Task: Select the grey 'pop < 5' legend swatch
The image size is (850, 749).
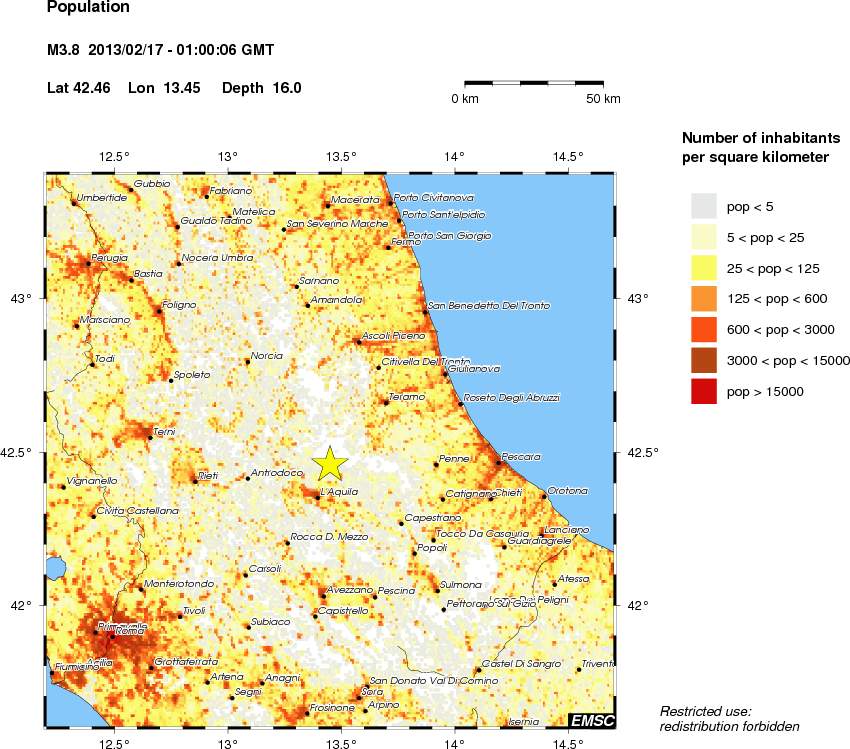Action: pos(704,206)
